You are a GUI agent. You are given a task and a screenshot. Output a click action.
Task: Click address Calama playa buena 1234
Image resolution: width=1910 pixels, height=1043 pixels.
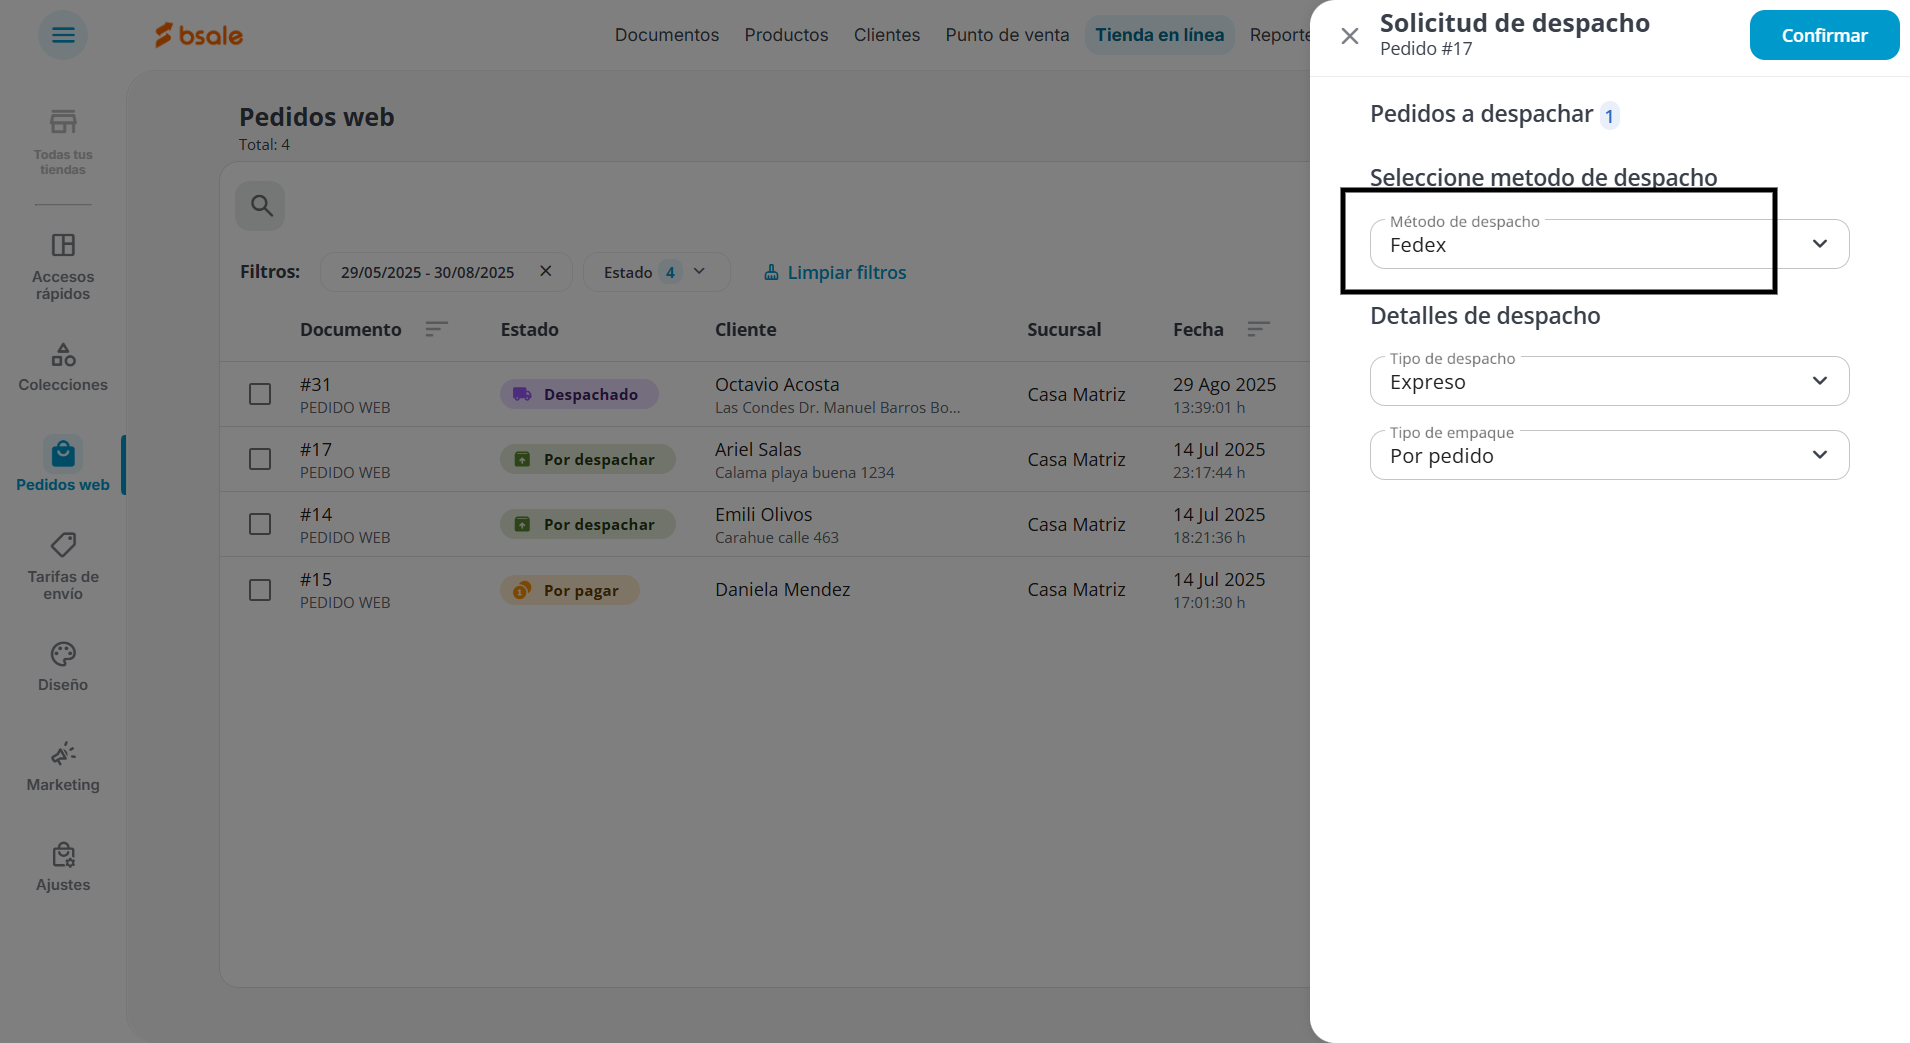coord(804,472)
